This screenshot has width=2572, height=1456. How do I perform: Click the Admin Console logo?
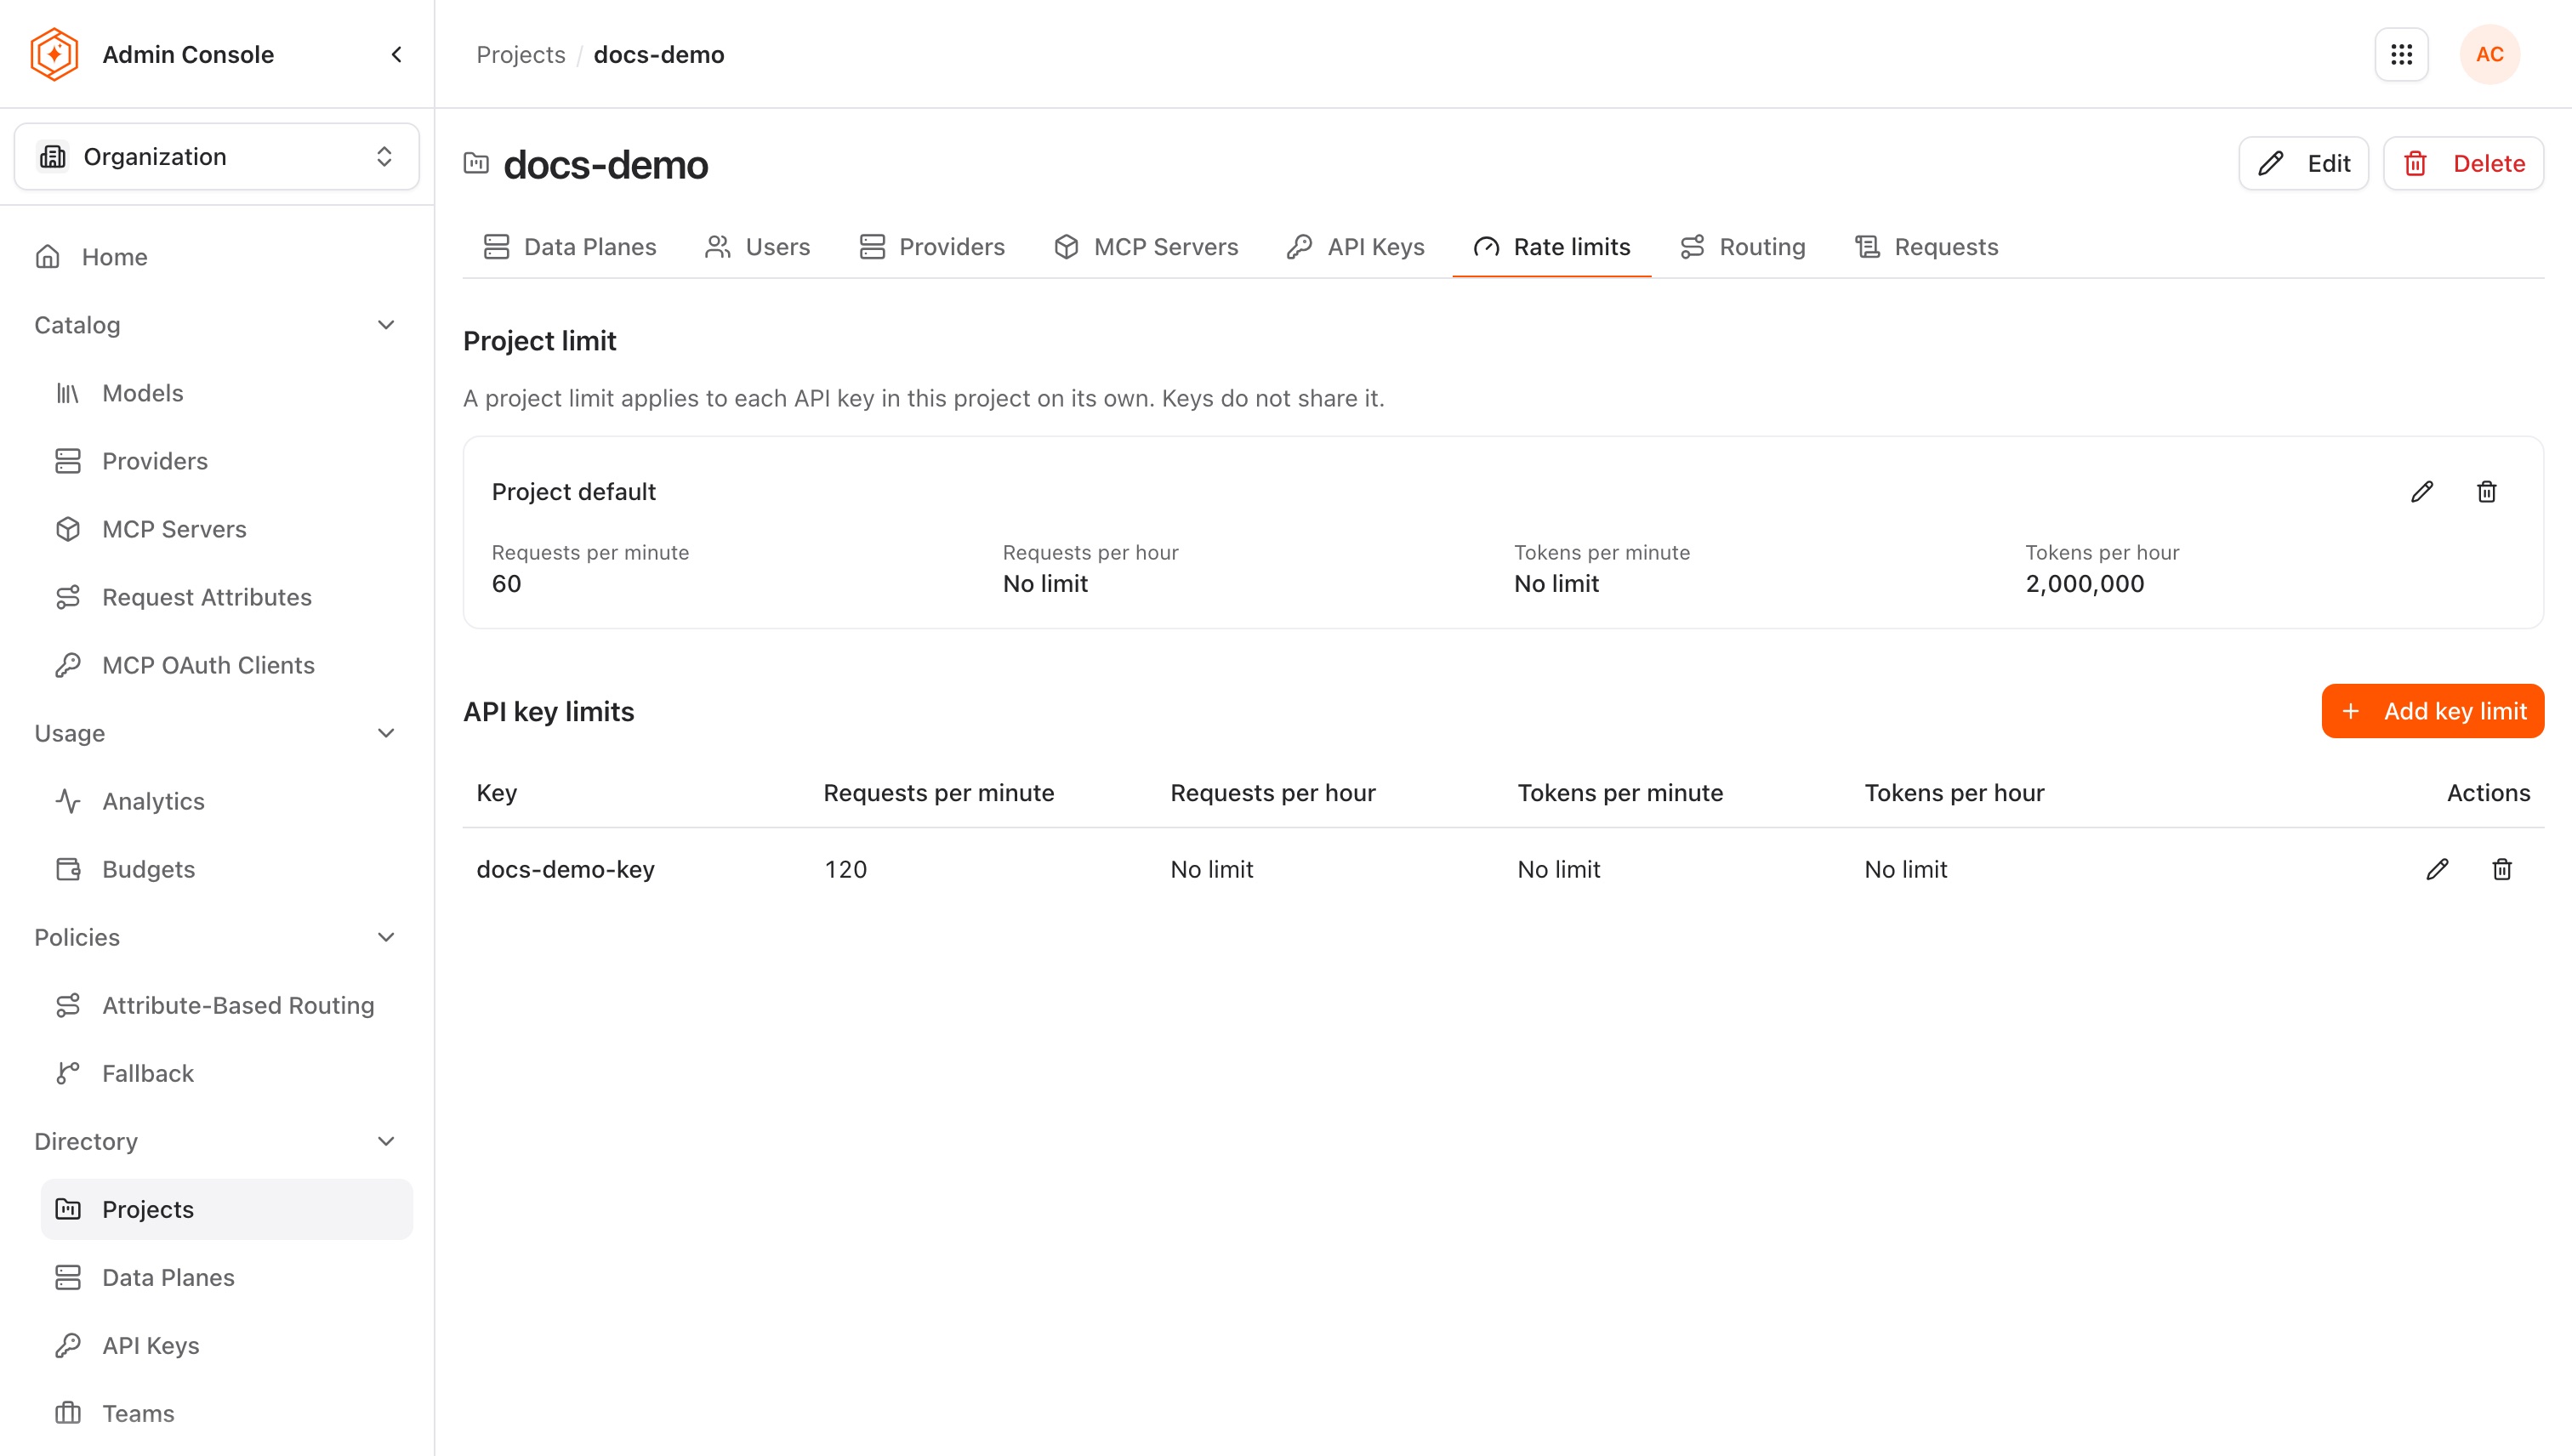[54, 54]
